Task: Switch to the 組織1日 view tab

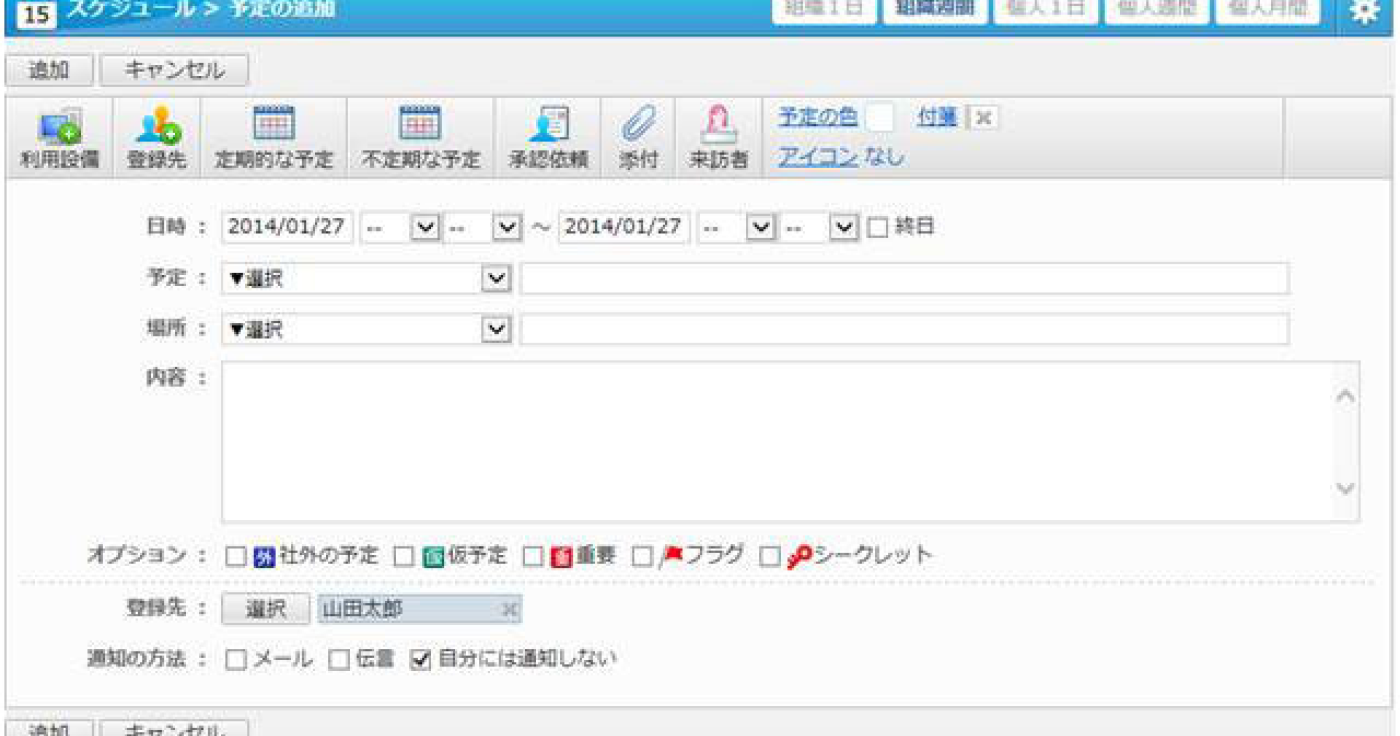Action: 825,11
